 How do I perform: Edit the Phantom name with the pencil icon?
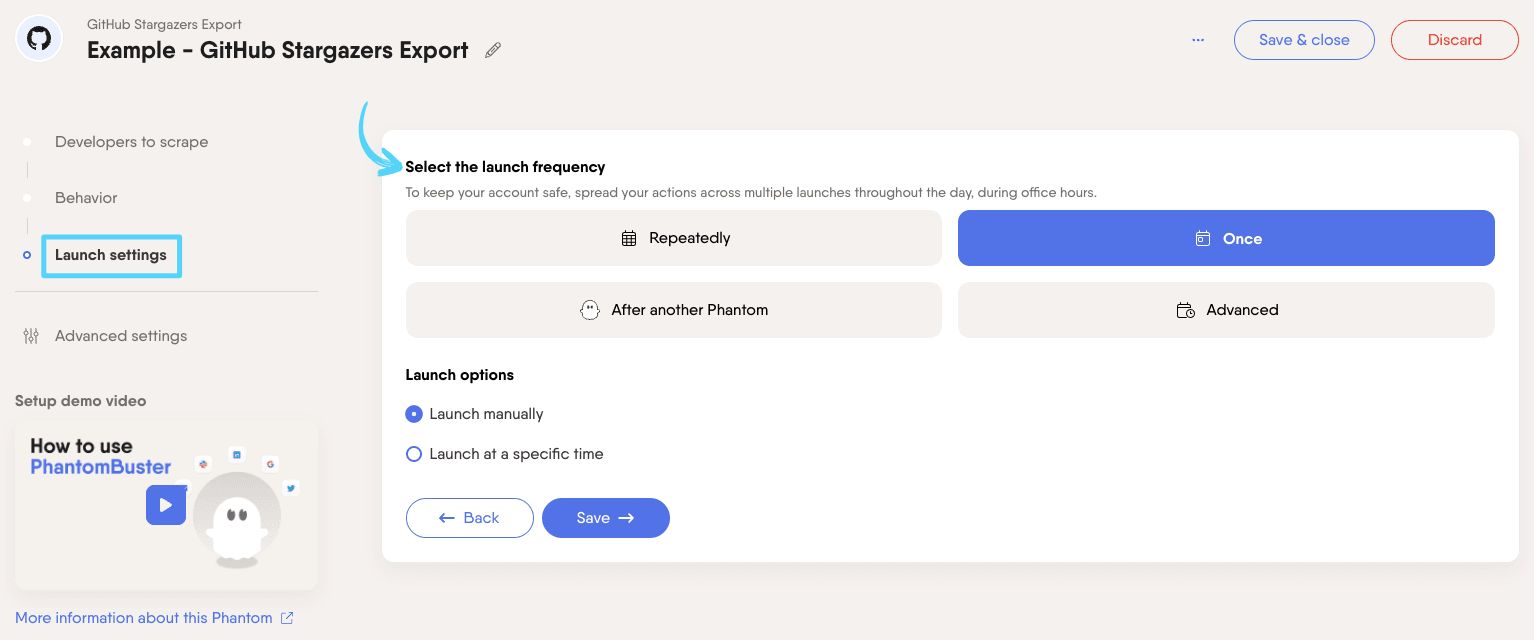coord(492,49)
